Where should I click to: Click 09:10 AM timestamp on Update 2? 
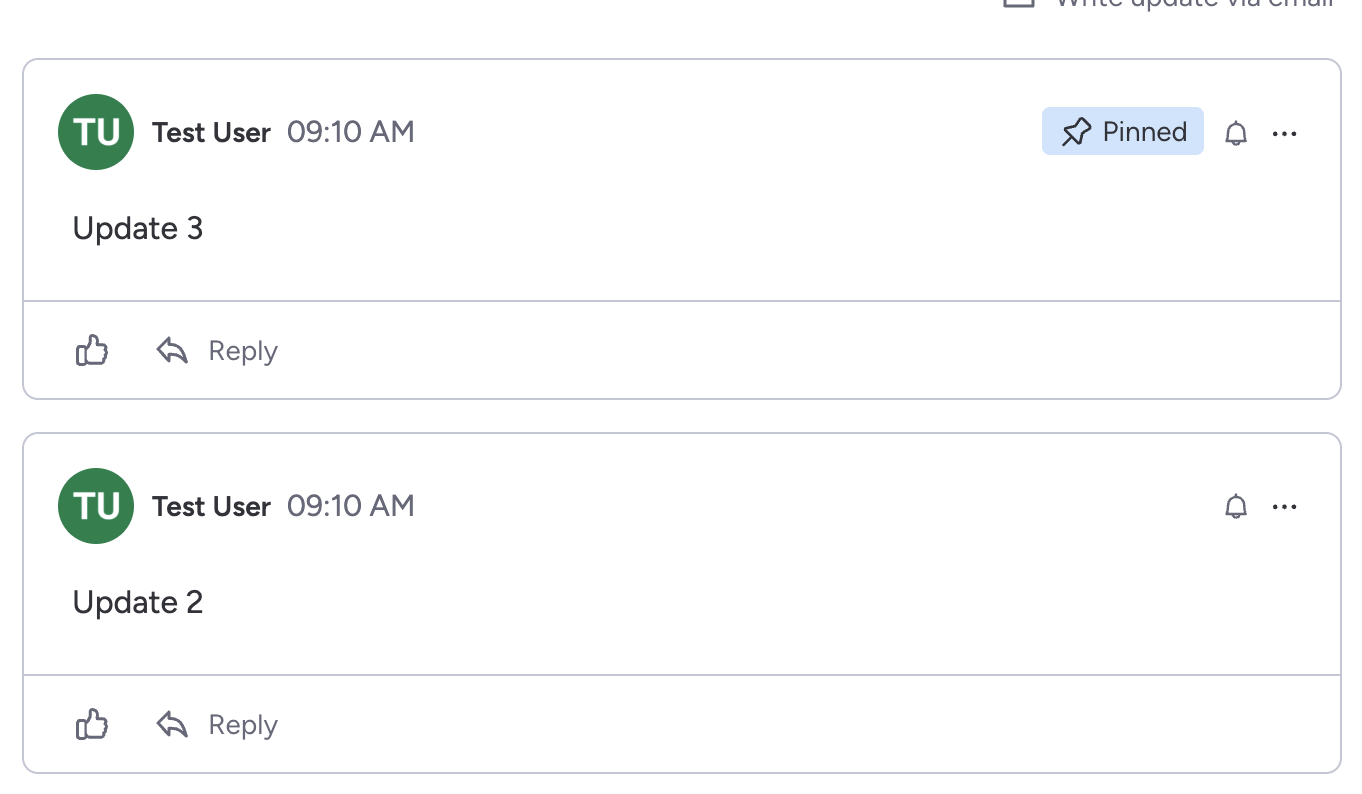[351, 506]
